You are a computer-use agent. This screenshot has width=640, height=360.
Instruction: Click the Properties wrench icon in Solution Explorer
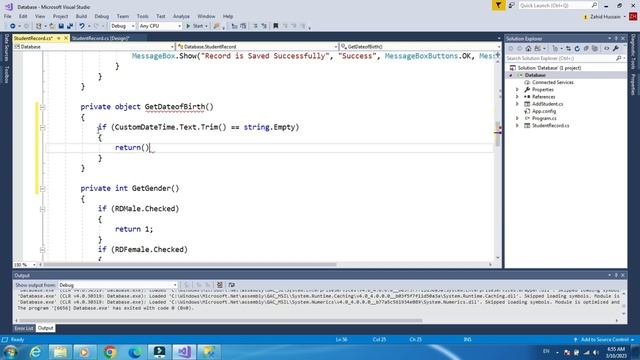[616, 49]
